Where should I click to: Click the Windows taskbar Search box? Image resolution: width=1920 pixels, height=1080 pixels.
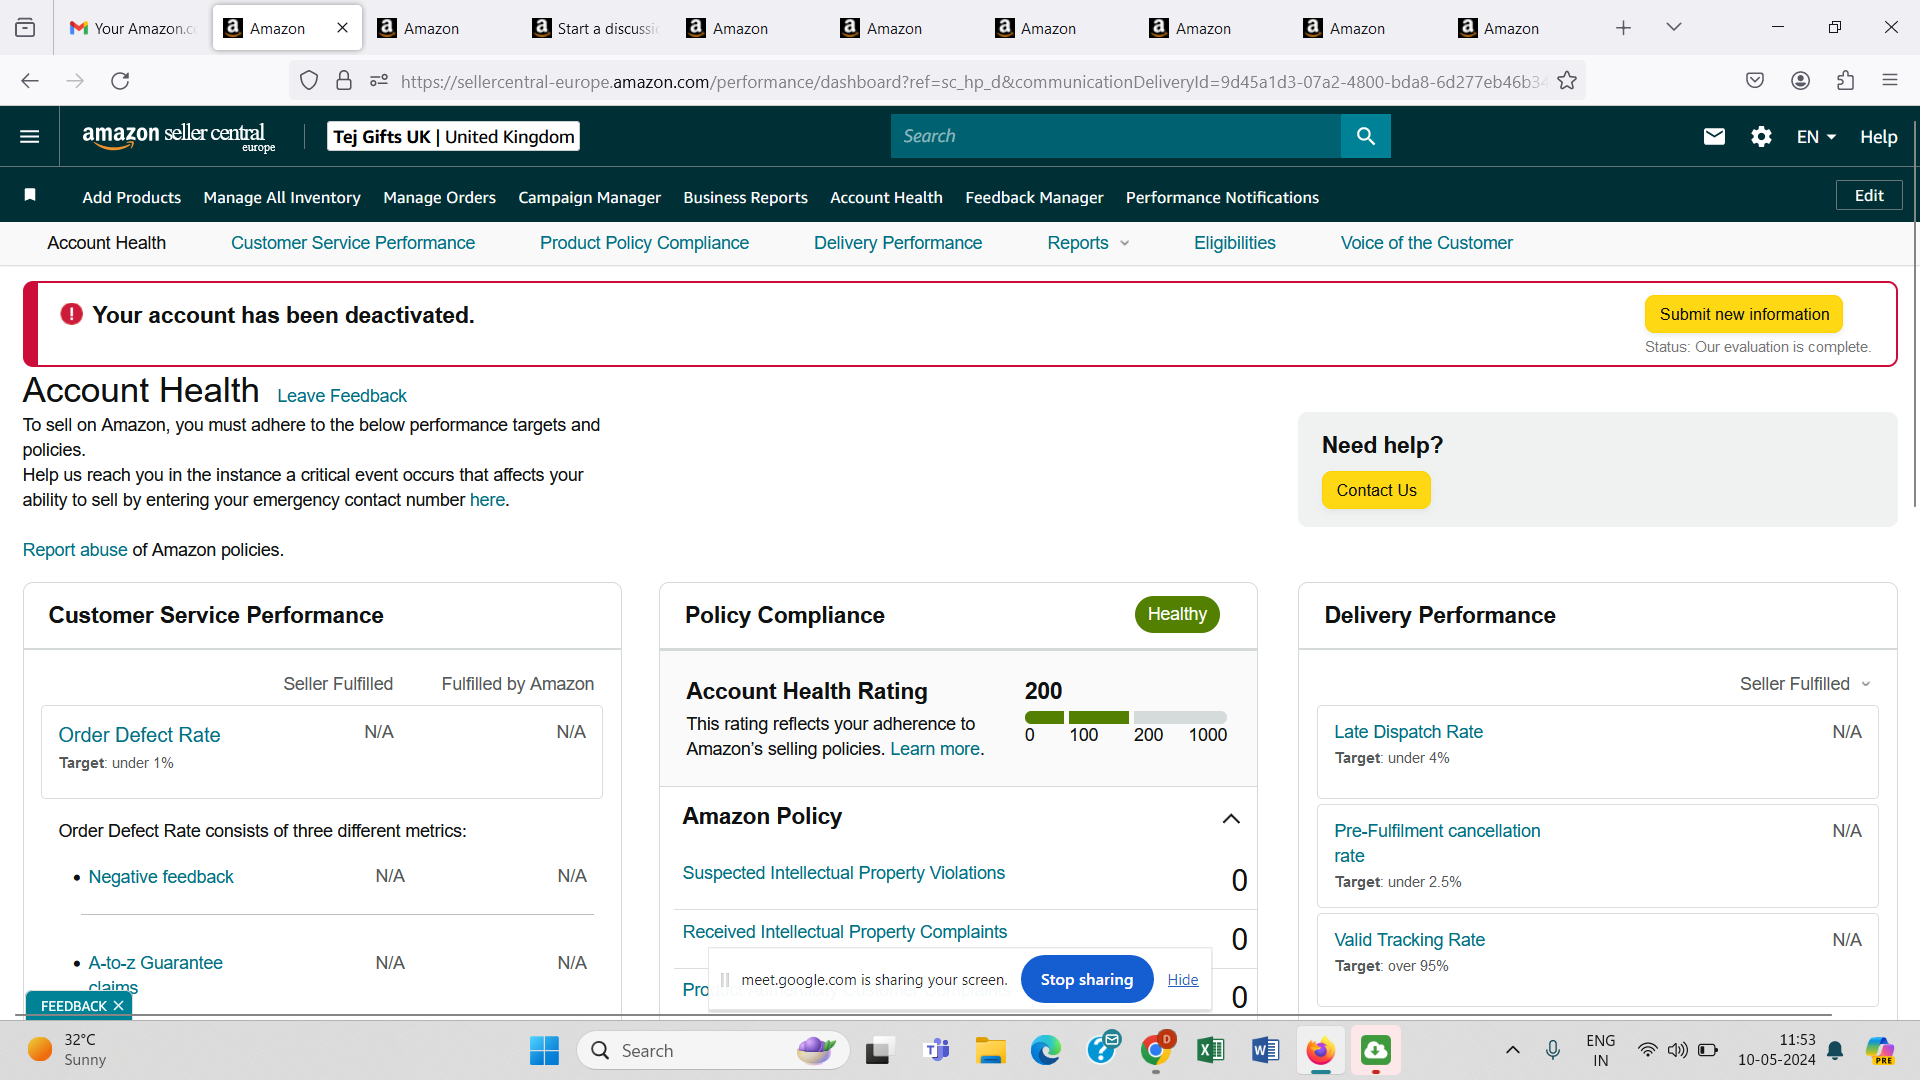(713, 1051)
